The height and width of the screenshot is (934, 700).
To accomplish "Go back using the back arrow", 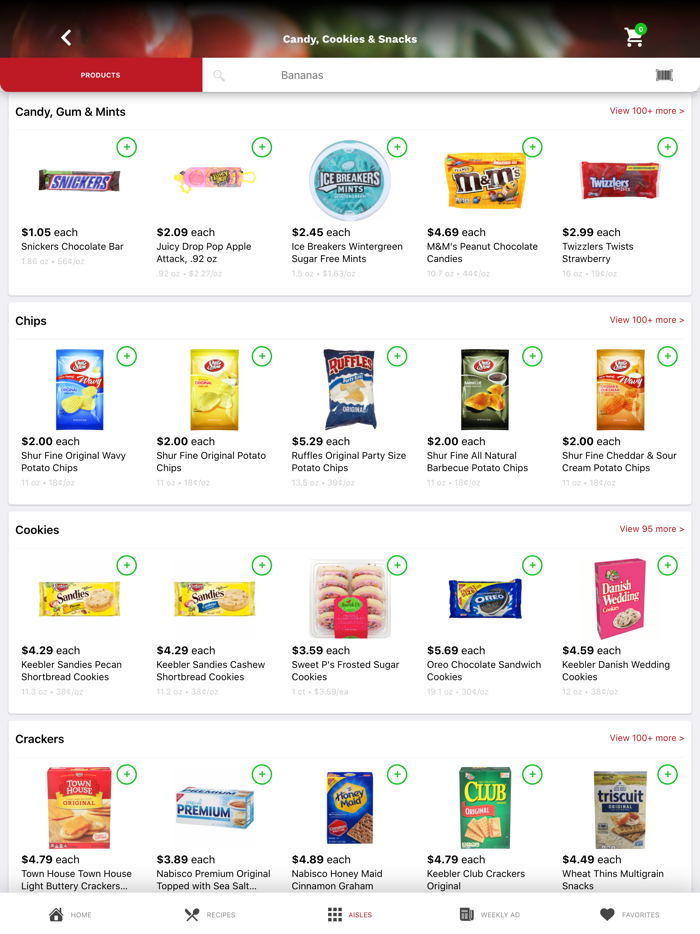I will pyautogui.click(x=66, y=37).
